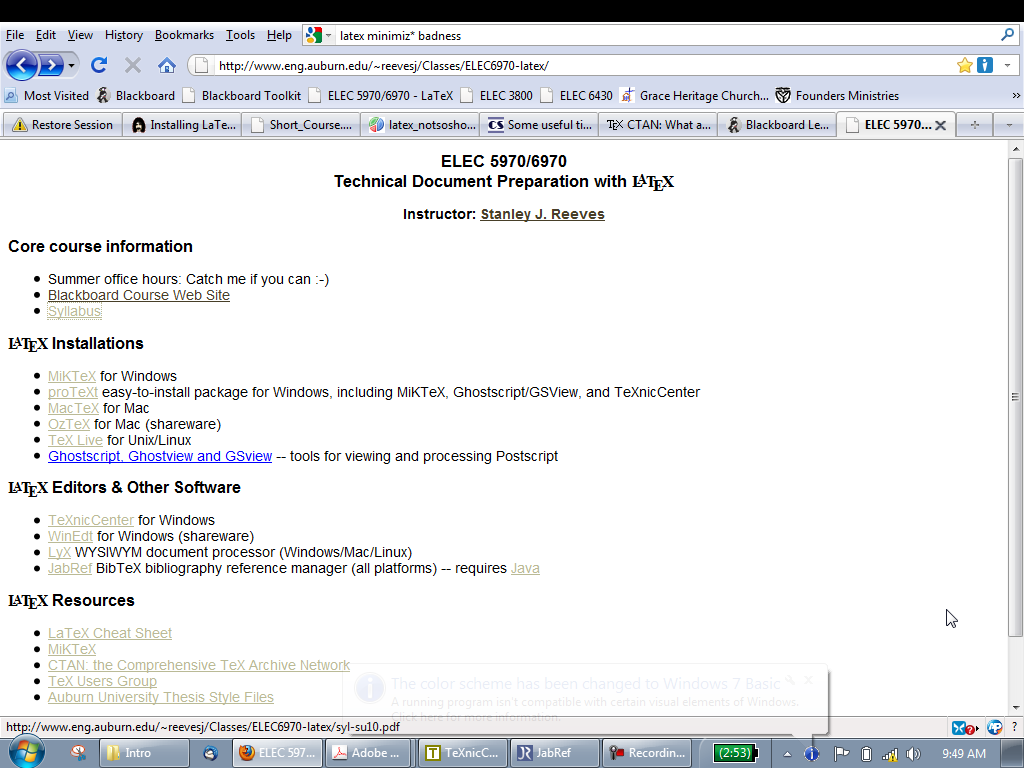
Task: Switch to the latex_notsosho... tab
Action: click(421, 125)
